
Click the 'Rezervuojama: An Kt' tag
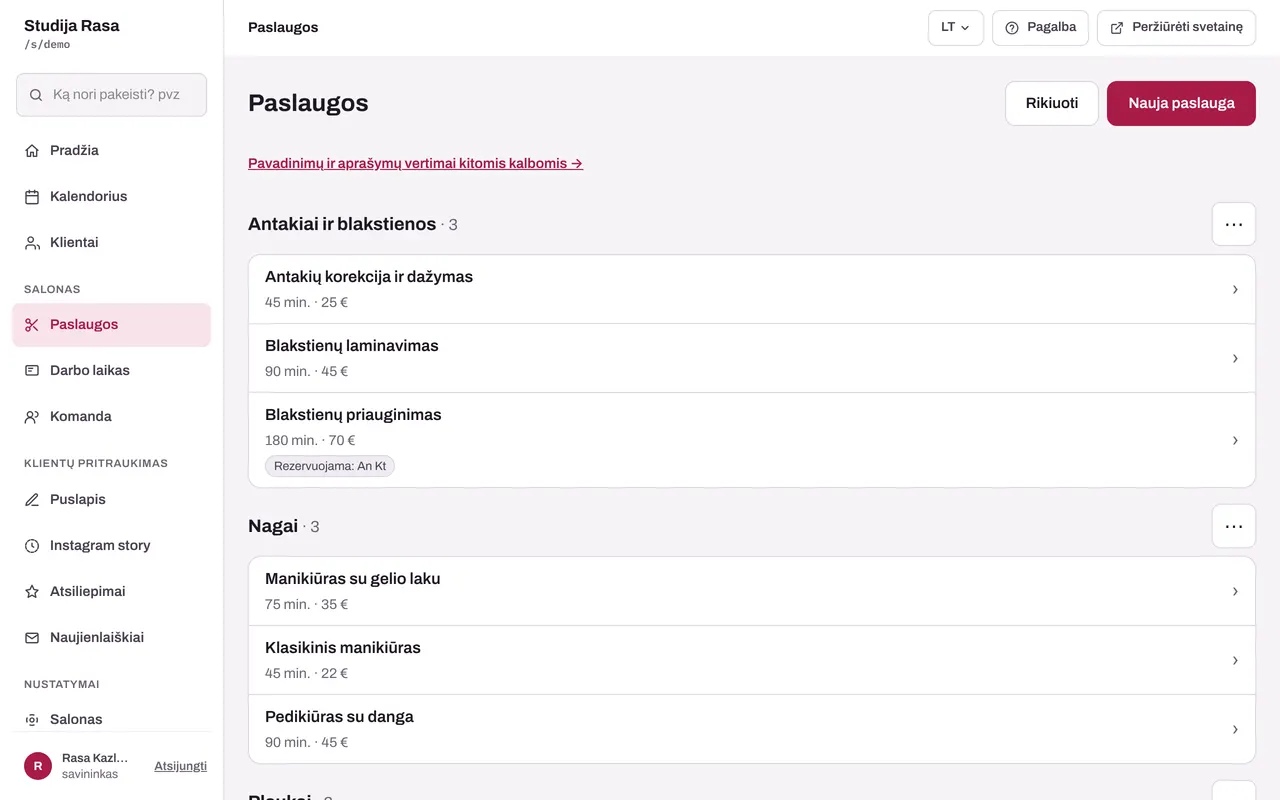(330, 466)
